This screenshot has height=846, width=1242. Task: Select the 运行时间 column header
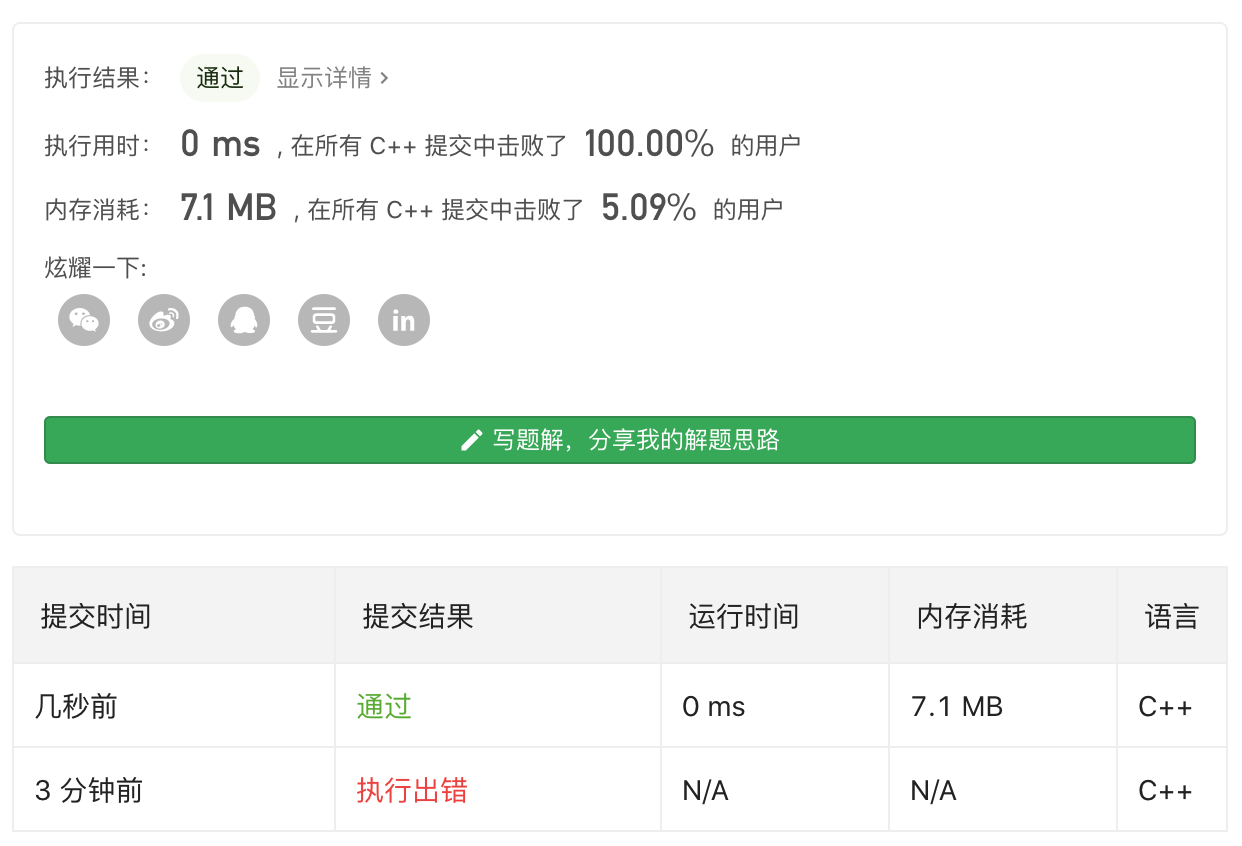(744, 616)
